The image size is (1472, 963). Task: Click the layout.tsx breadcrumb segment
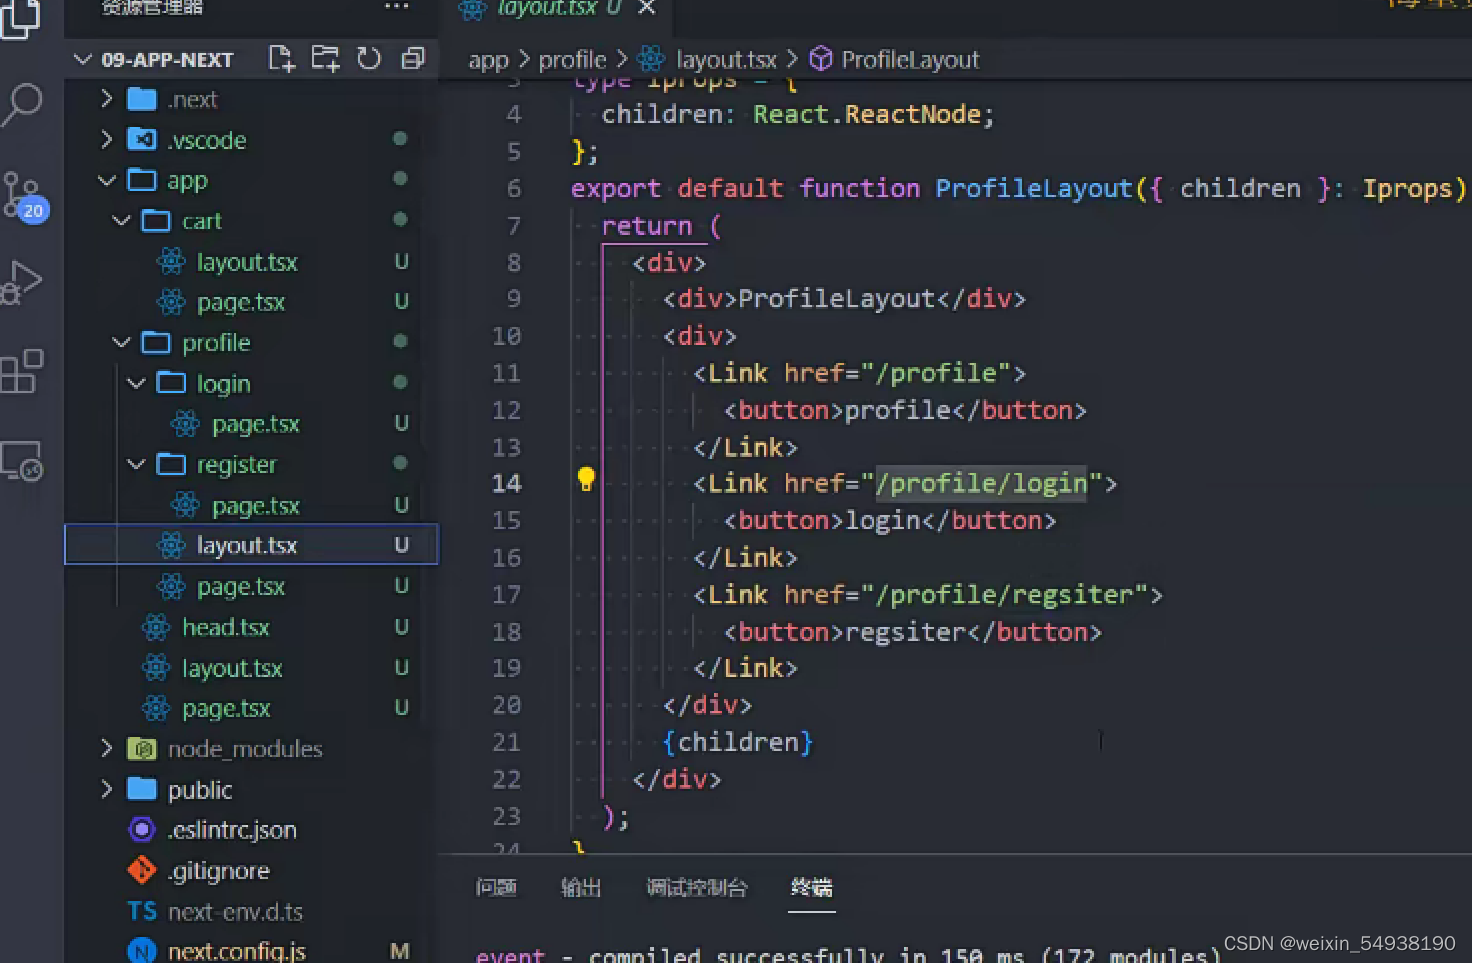[x=726, y=60]
